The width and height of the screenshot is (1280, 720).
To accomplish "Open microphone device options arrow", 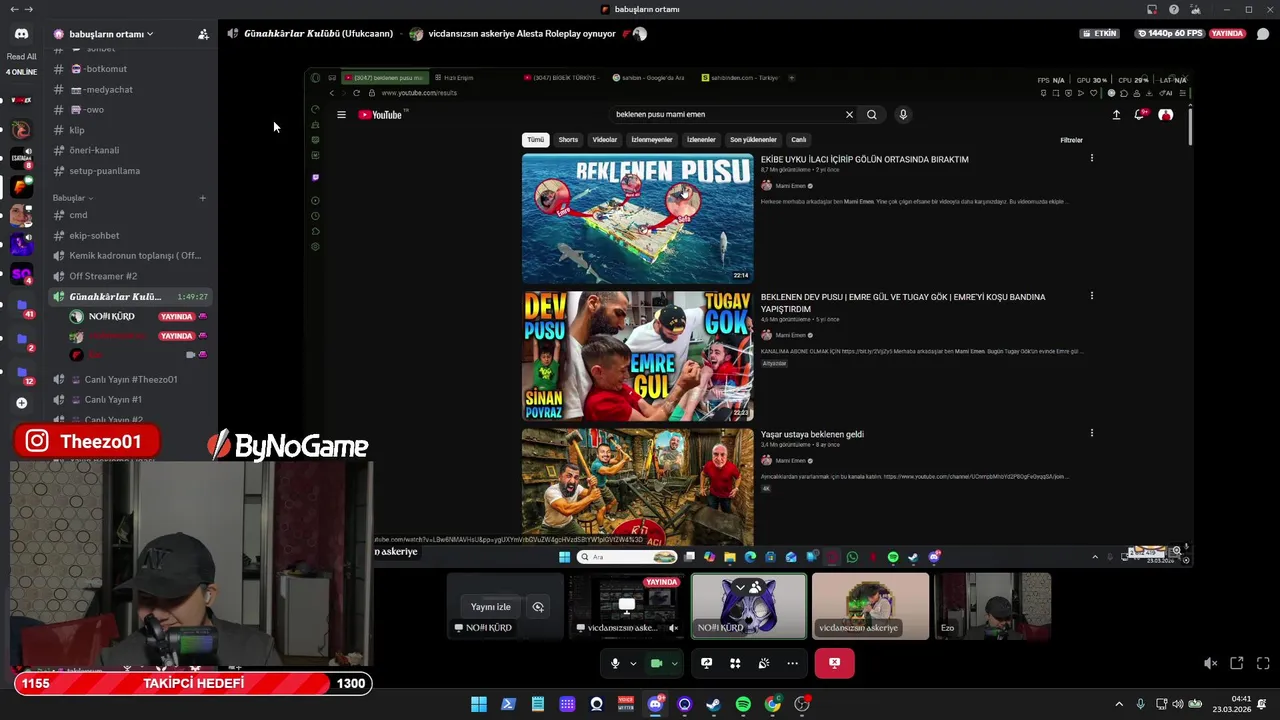I will tap(633, 663).
